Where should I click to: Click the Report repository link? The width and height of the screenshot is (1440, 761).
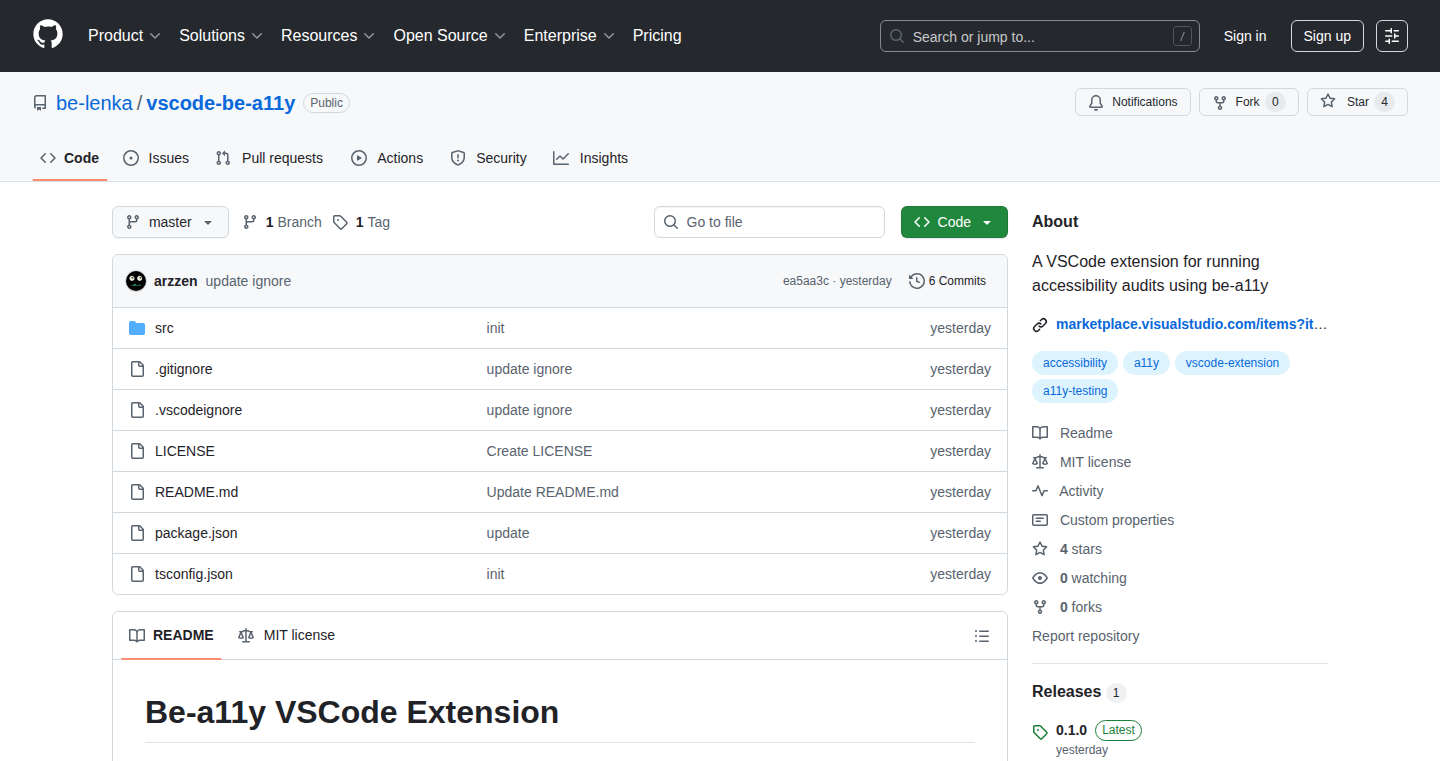tap(1085, 636)
